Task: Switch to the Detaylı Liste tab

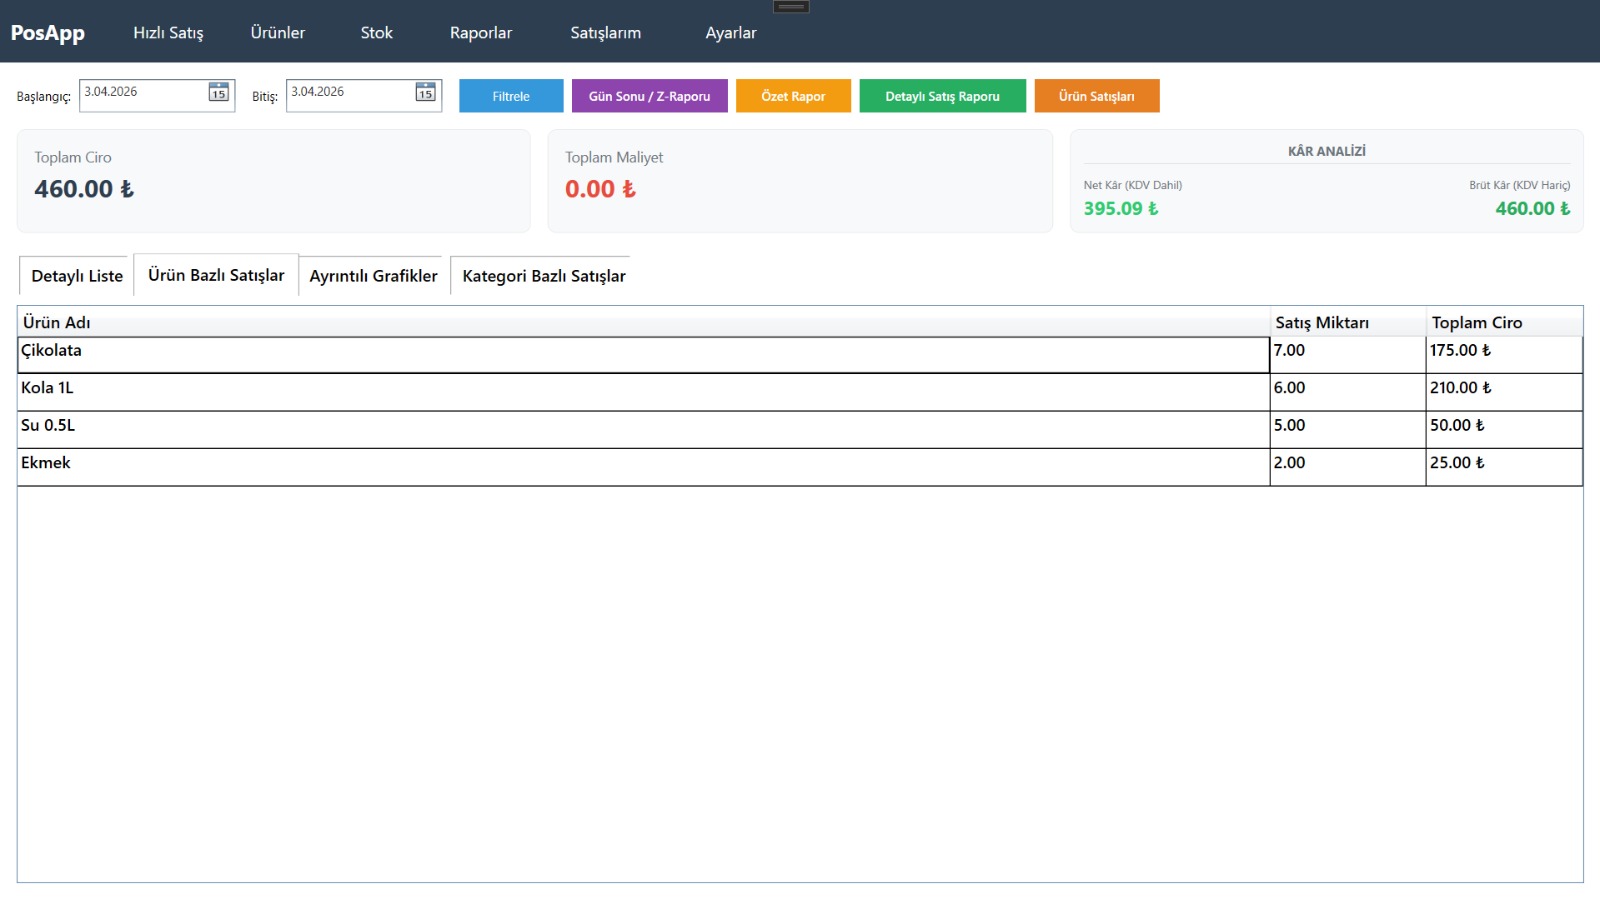Action: (77, 276)
